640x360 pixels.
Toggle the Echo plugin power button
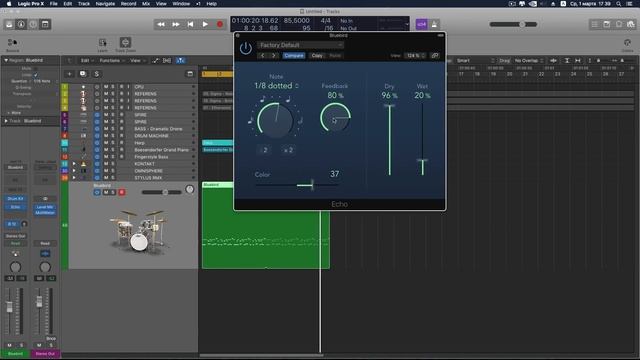246,48
